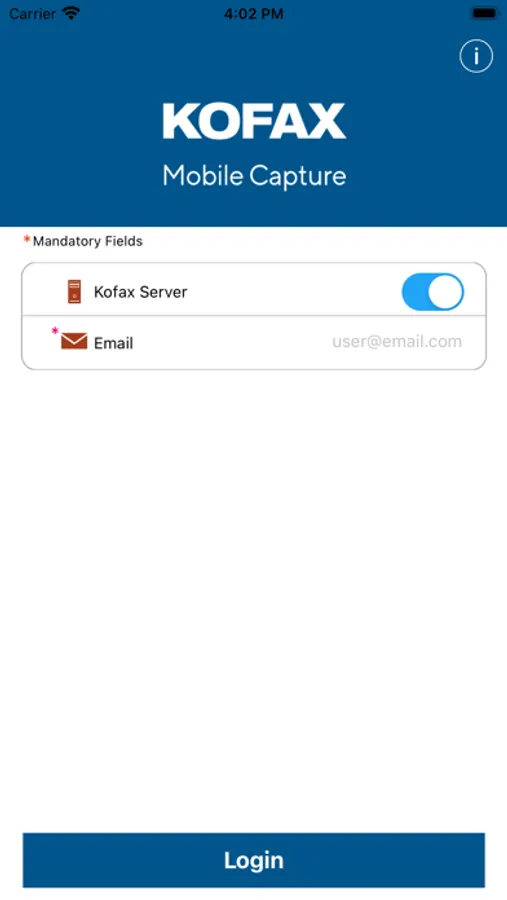
Task: Click the Login button
Action: pos(254,860)
